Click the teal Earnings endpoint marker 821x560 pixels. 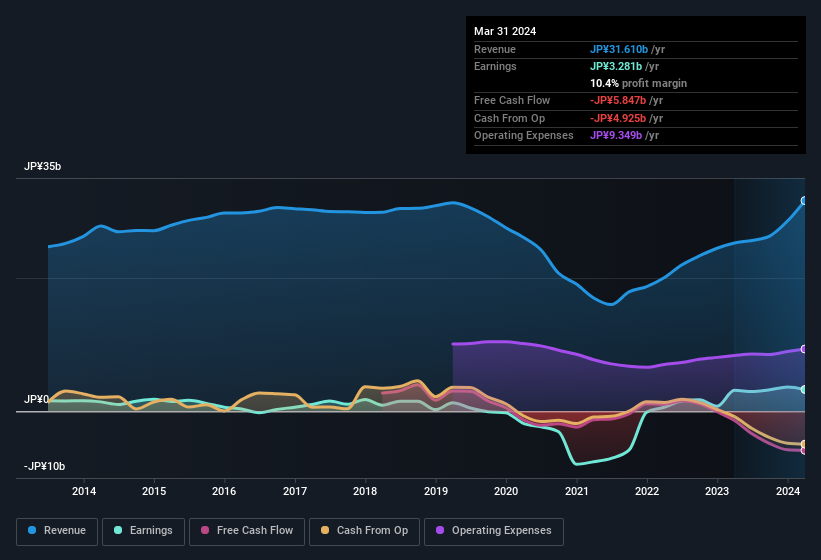[x=804, y=389]
